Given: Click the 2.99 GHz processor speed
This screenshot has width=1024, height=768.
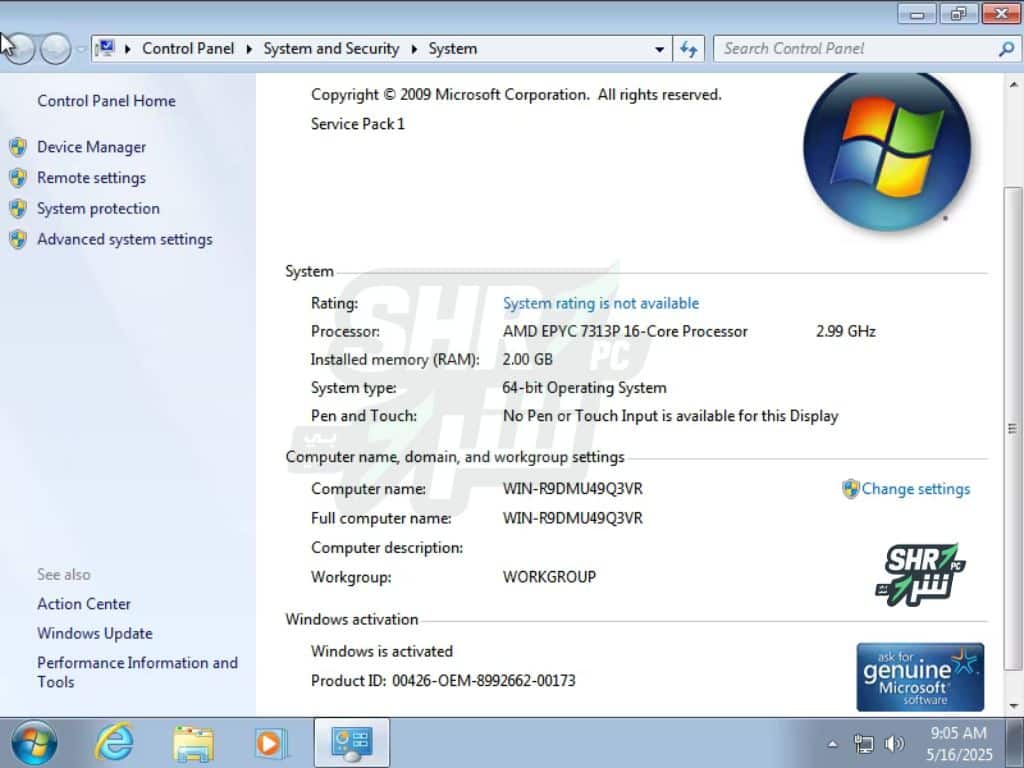Looking at the screenshot, I should click(x=846, y=331).
